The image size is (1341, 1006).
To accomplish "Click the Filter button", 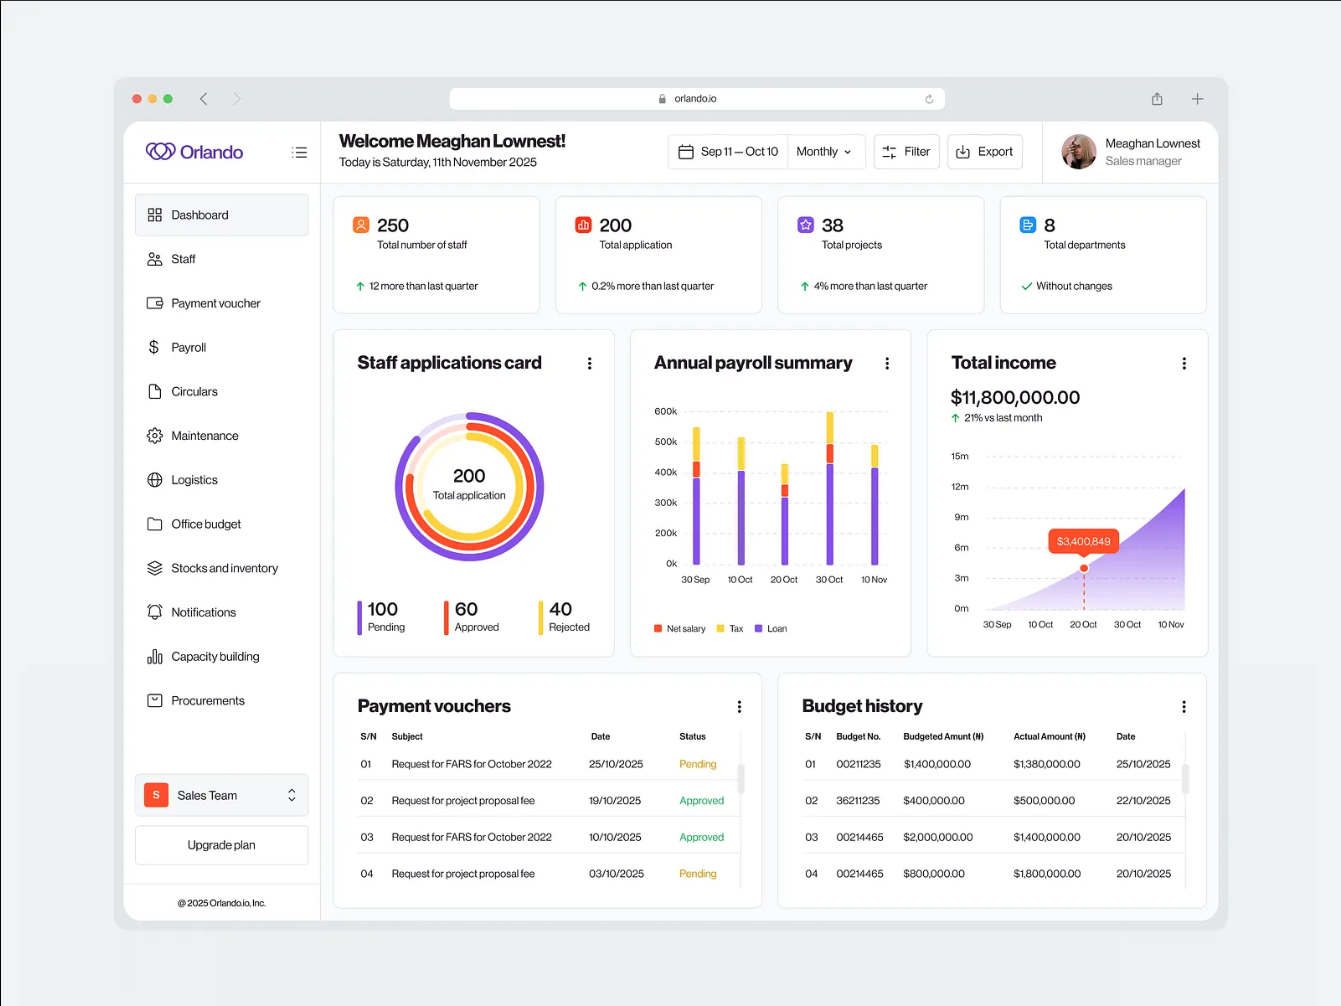I will pos(907,152).
